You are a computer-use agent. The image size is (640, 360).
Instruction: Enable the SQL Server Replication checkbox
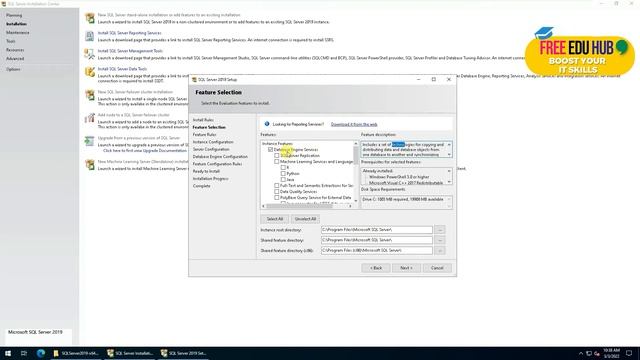[x=277, y=156]
